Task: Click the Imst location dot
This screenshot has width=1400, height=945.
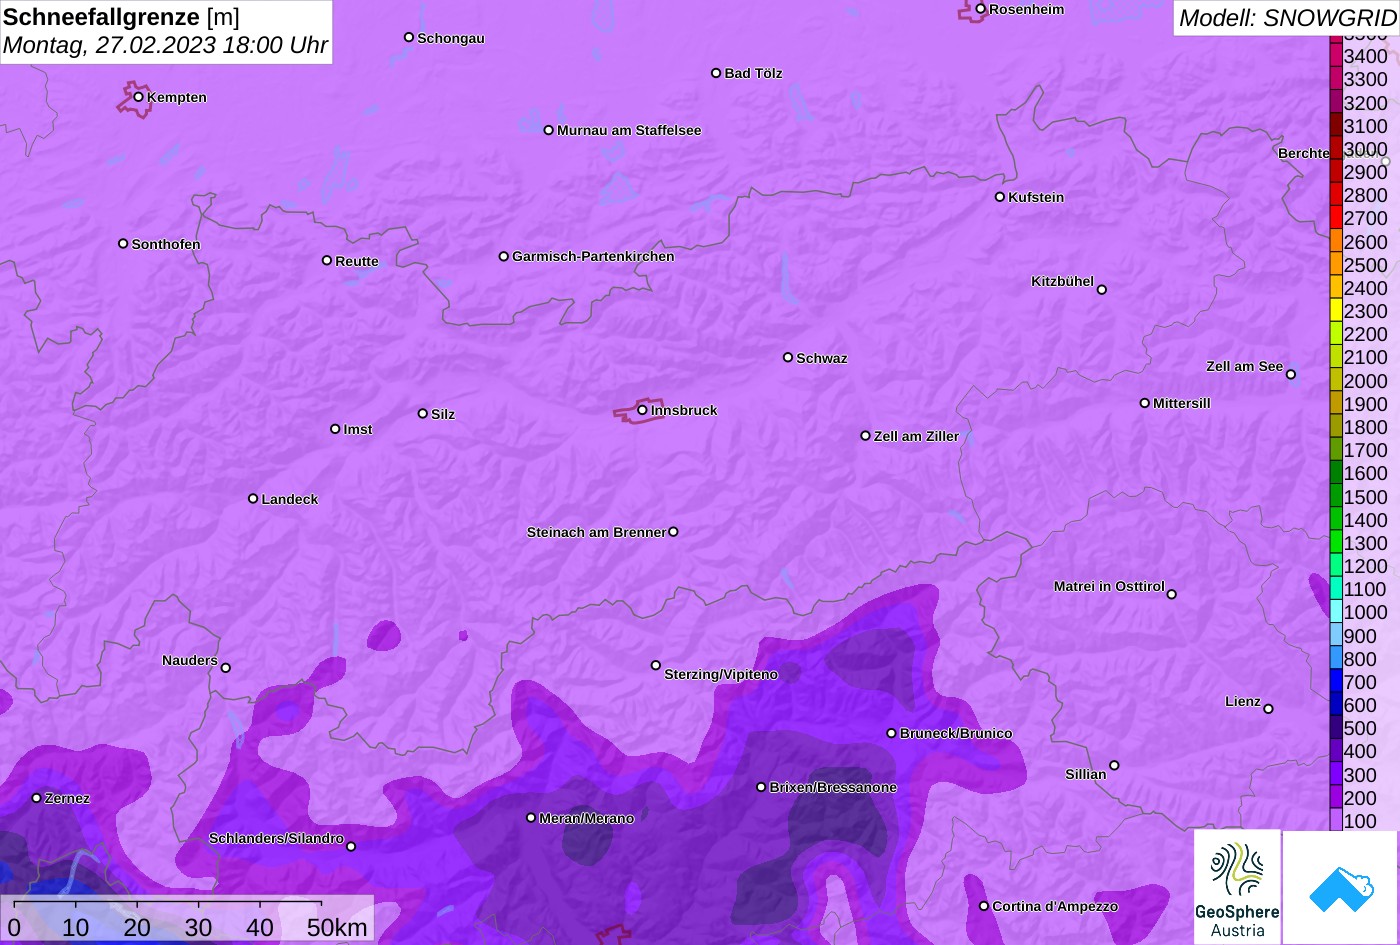Action: 335,429
